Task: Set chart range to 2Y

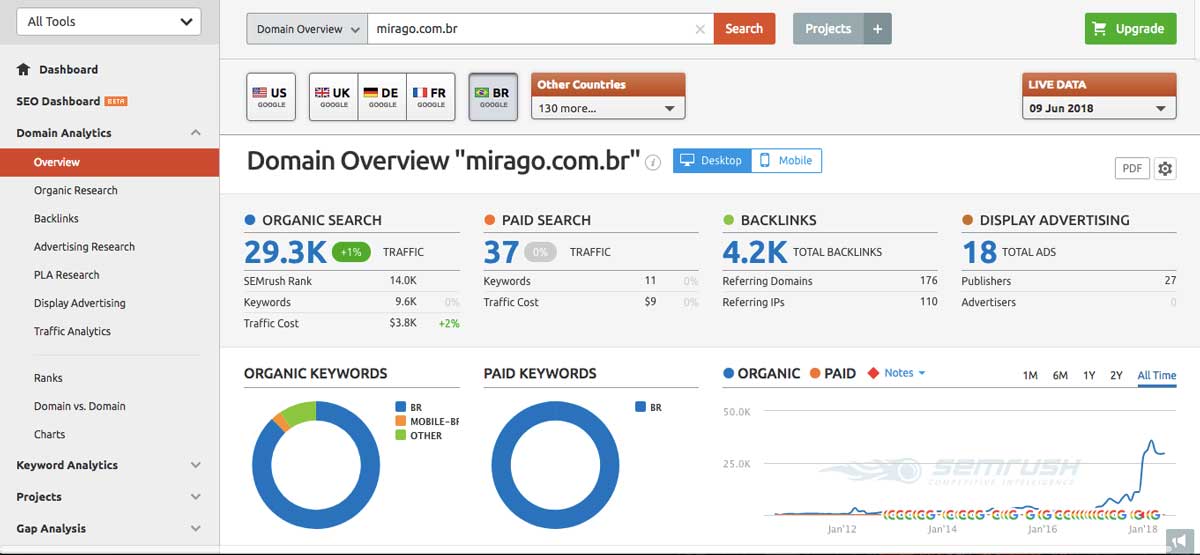Action: pos(1116,375)
